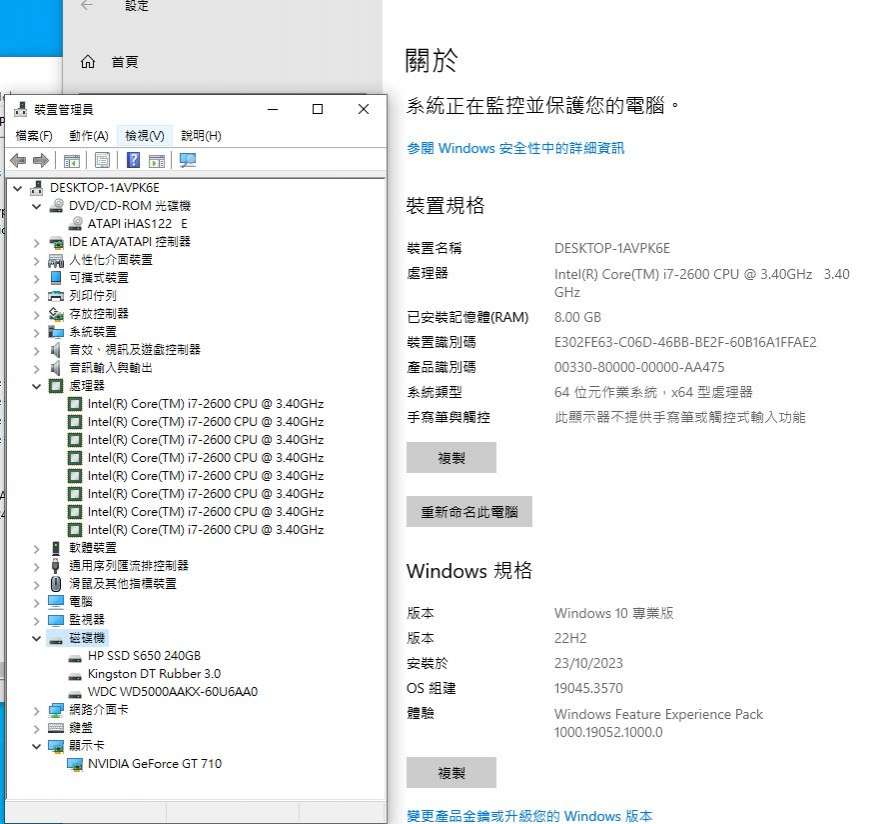Expand the 電腦 category
Viewport: 892px width, 824px height.
36,602
